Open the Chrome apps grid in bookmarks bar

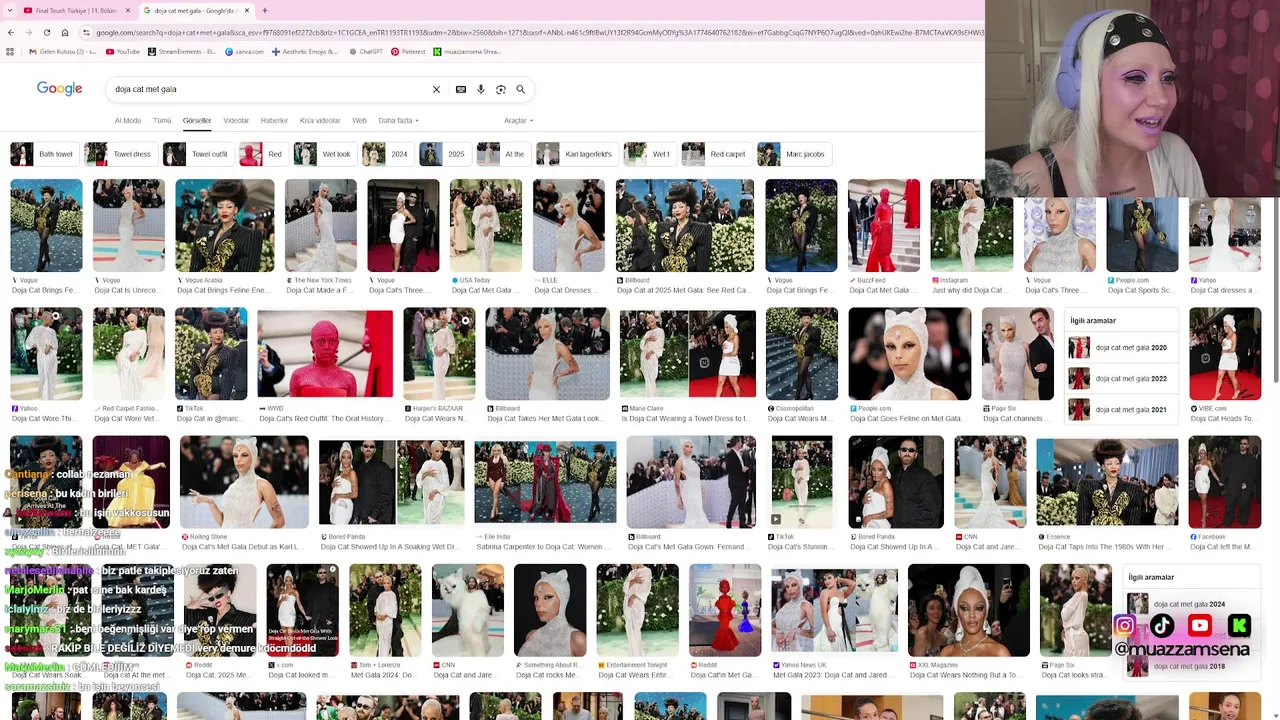[x=10, y=51]
